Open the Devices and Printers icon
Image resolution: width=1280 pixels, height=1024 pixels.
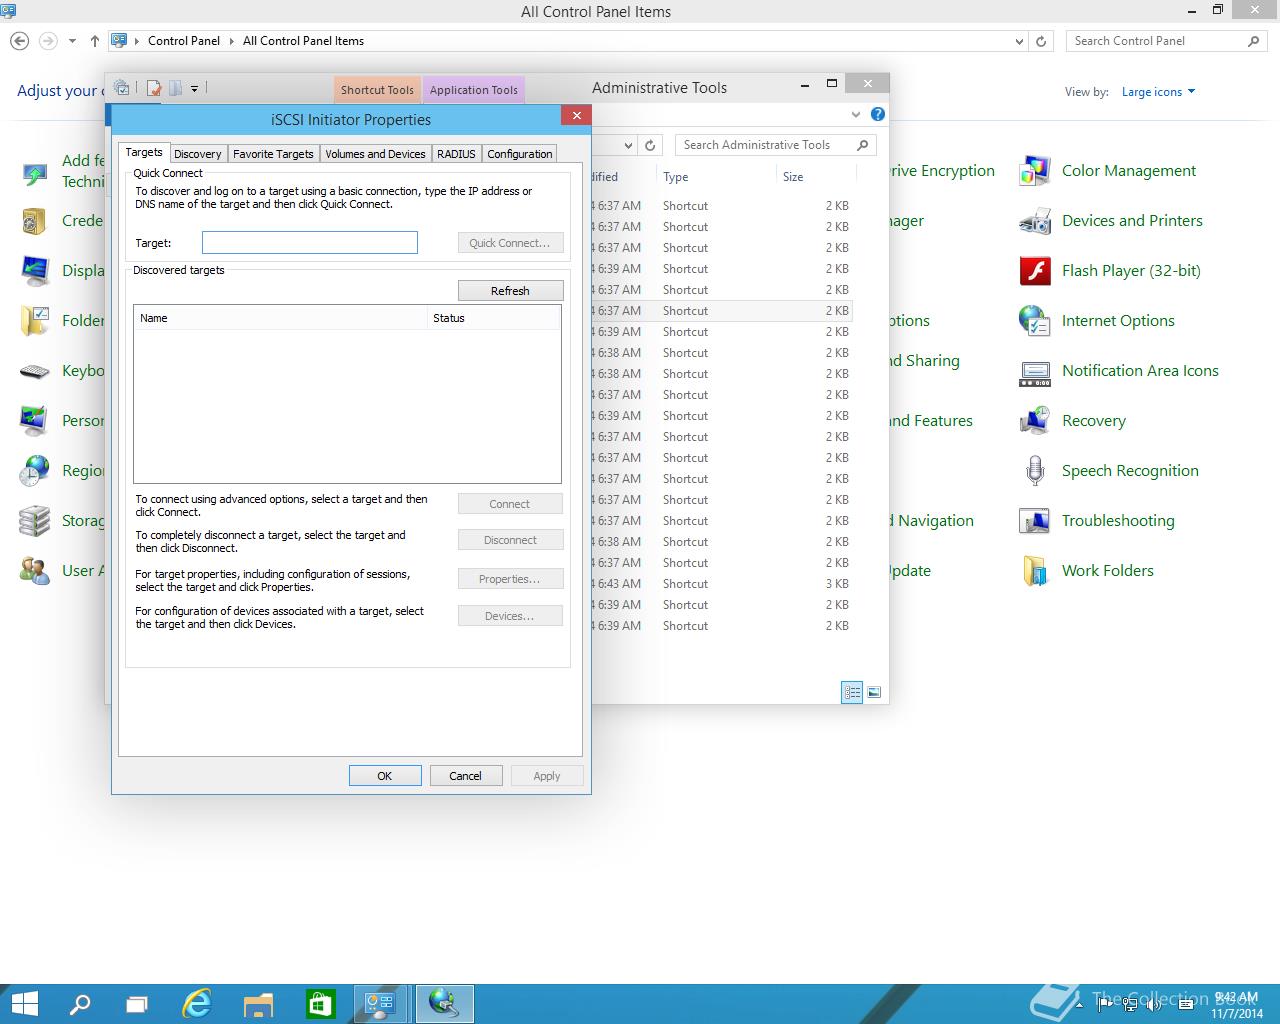pos(1035,221)
